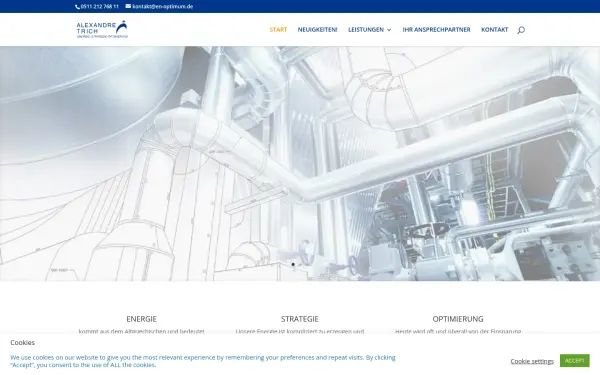Click the phone icon in top bar

tap(78, 7)
